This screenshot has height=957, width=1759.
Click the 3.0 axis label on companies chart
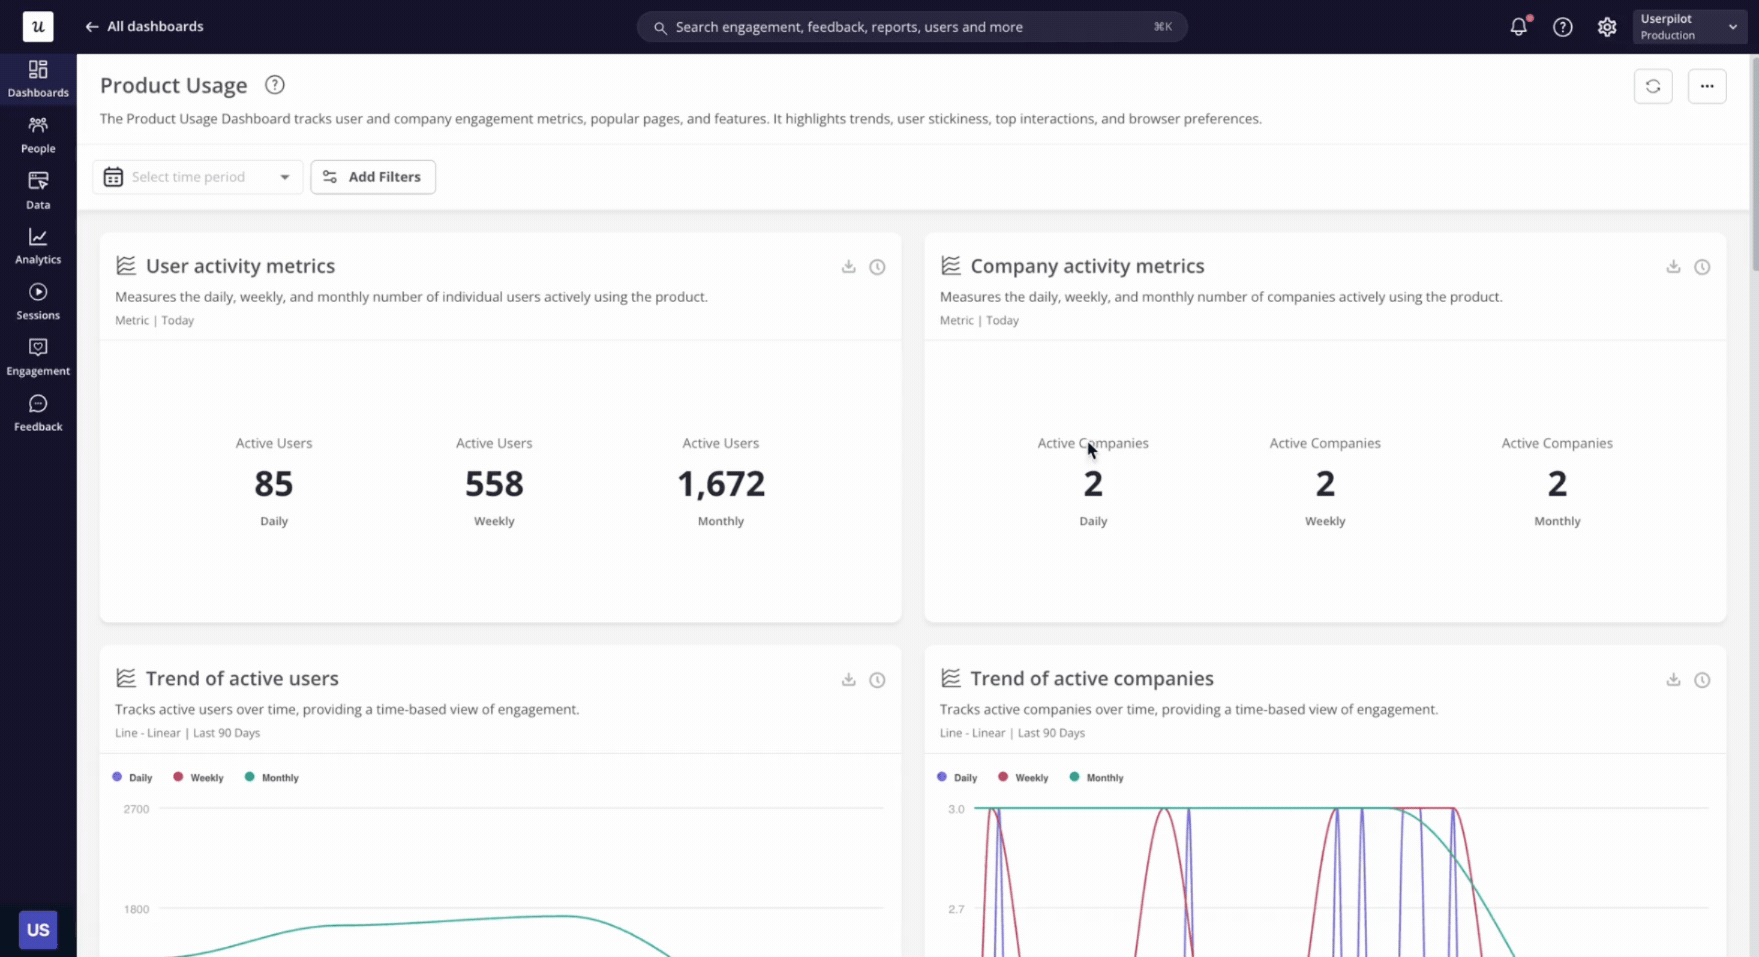click(x=956, y=809)
